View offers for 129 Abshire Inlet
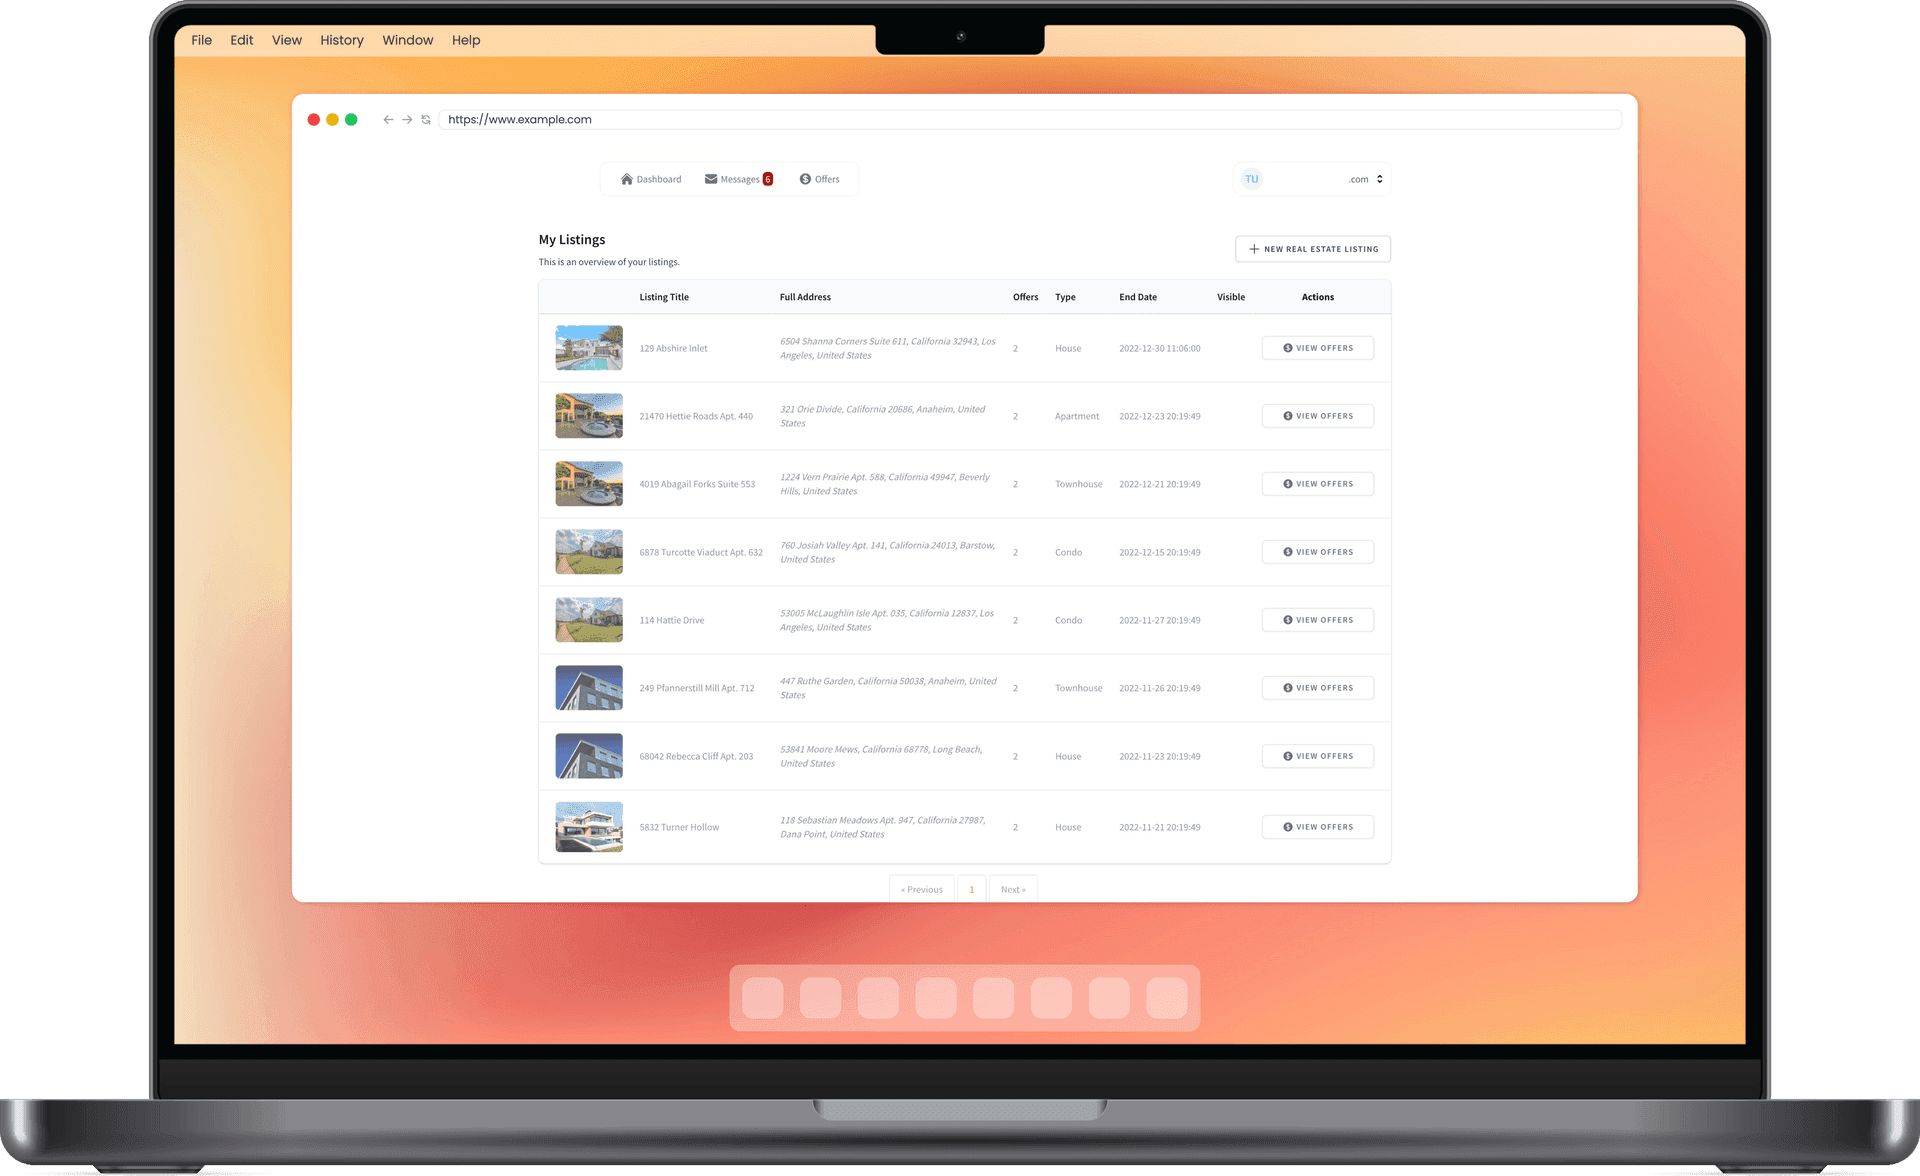The image size is (1920, 1176). (1317, 348)
